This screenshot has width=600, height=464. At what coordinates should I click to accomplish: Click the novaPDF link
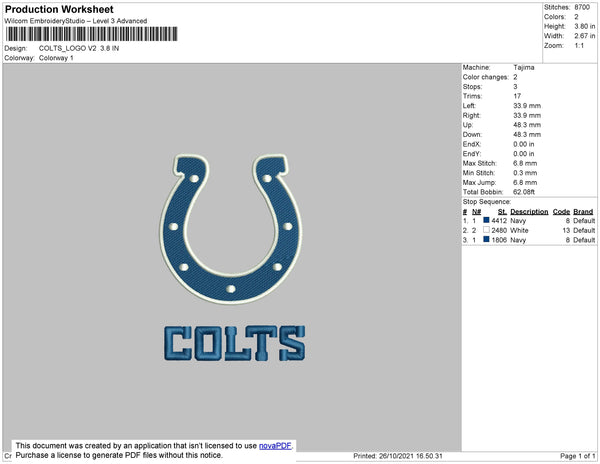tap(275, 446)
